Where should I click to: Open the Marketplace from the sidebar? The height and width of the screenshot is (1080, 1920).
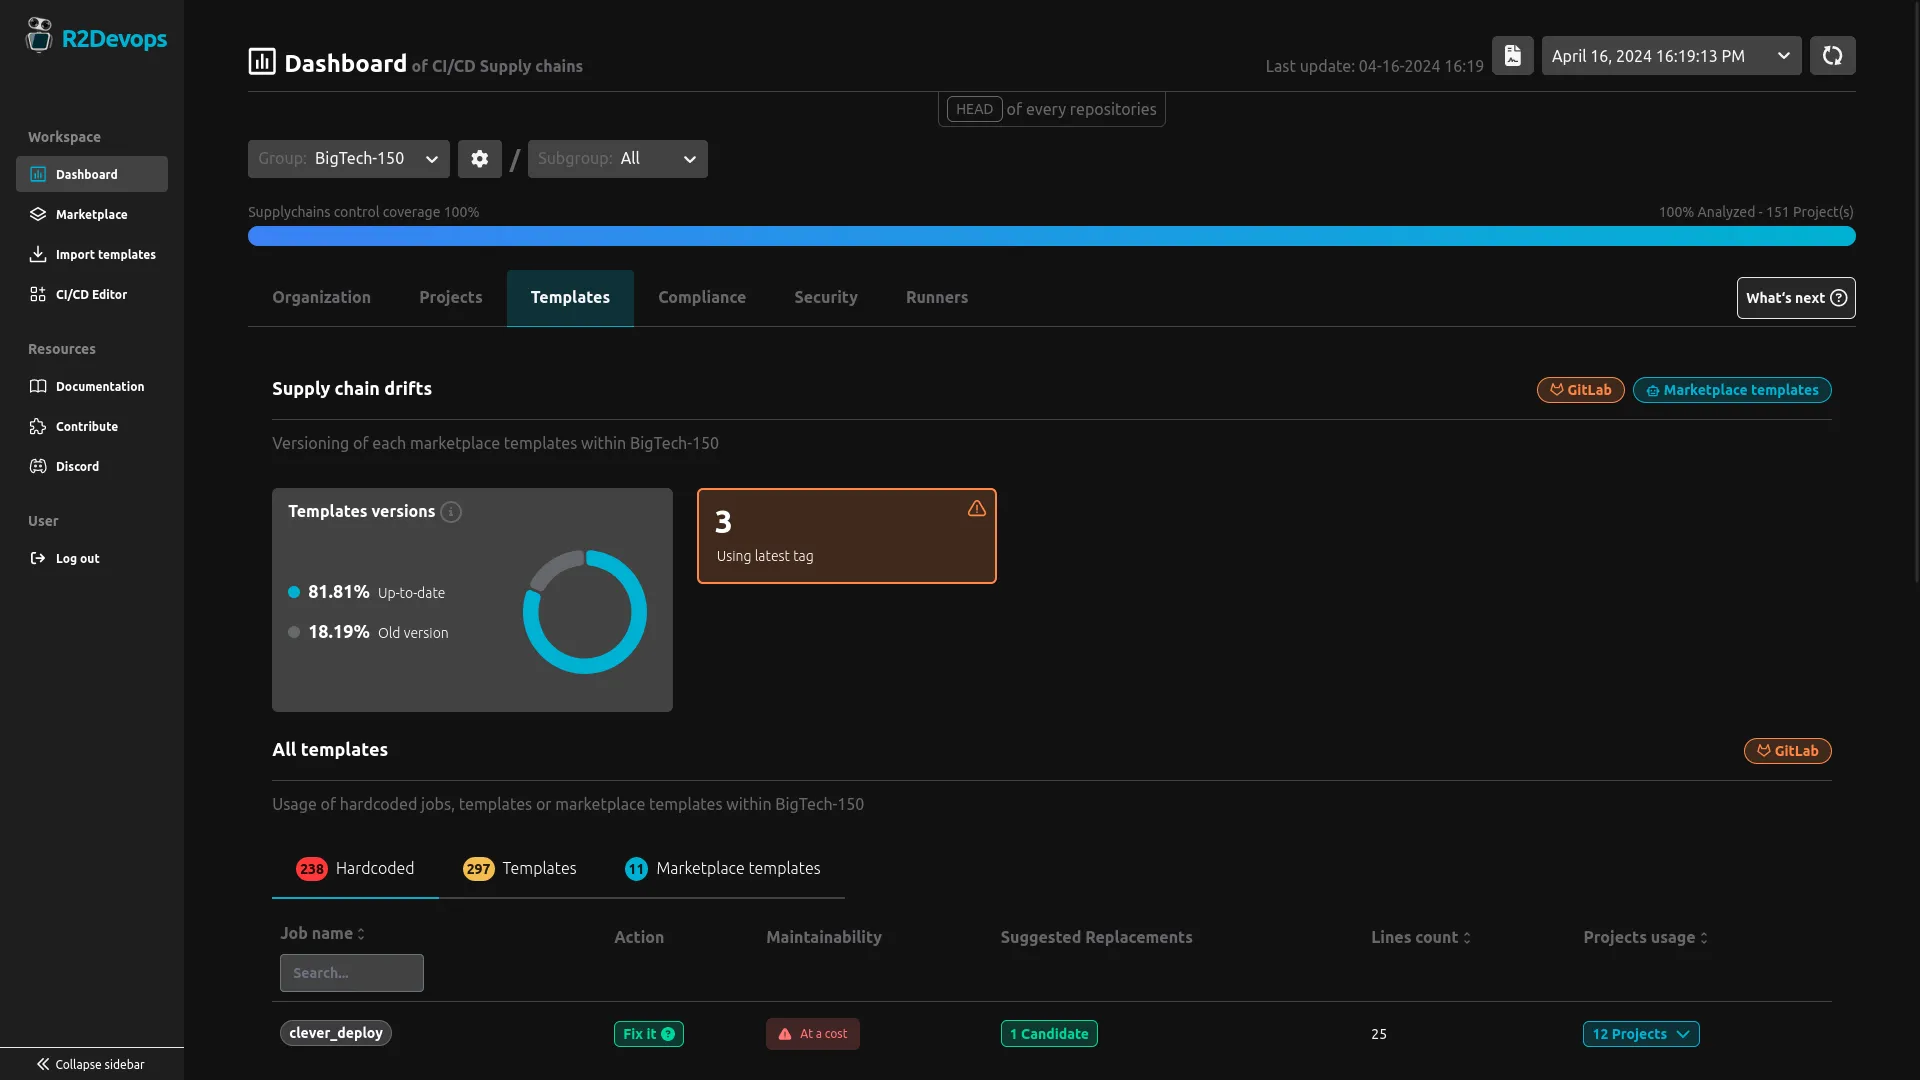tap(90, 214)
